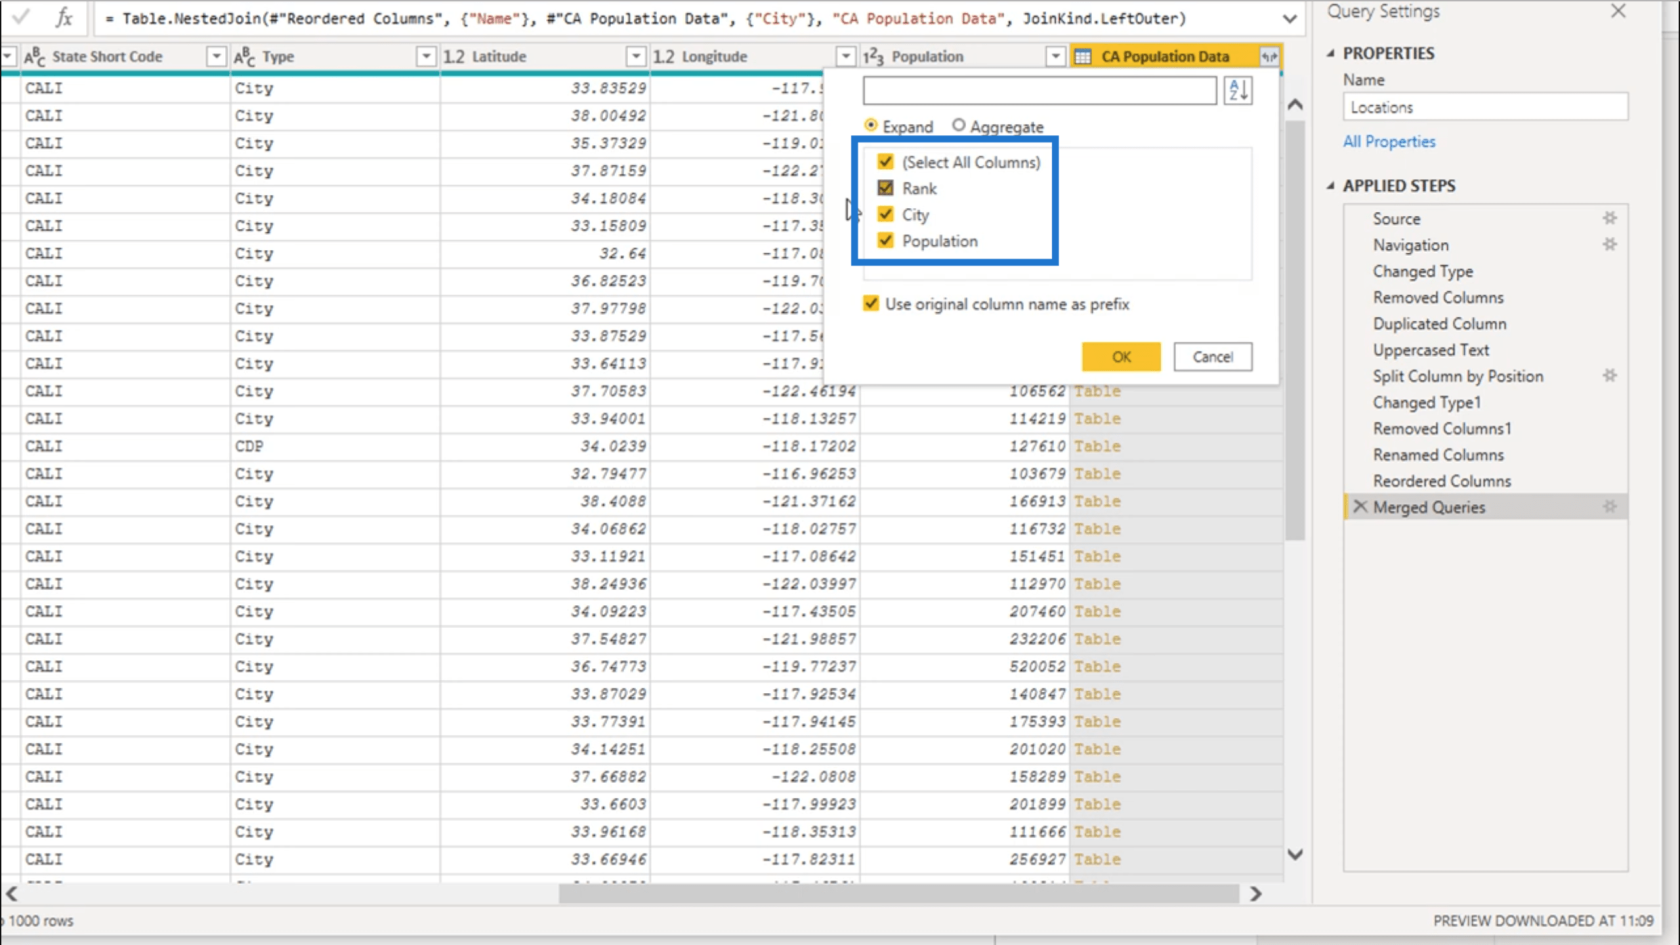Click the query Name field containing Locations
This screenshot has width=1680, height=945.
pos(1485,107)
